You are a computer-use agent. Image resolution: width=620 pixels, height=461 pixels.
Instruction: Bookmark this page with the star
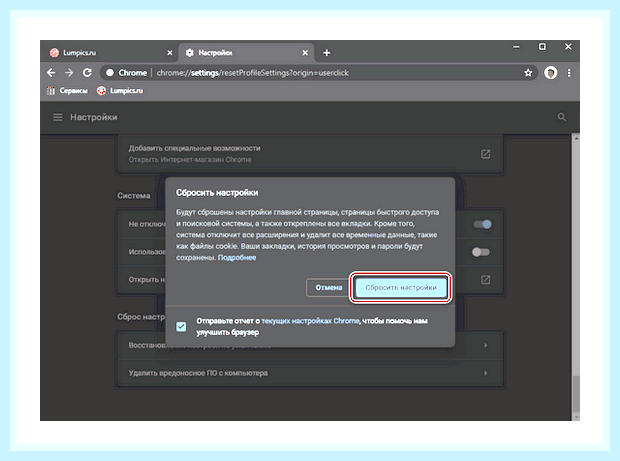coord(528,73)
